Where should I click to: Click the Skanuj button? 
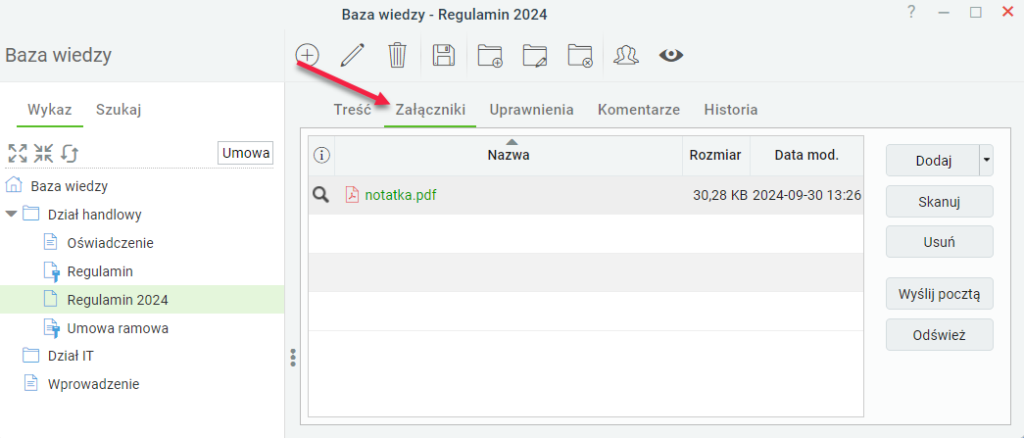pos(939,201)
